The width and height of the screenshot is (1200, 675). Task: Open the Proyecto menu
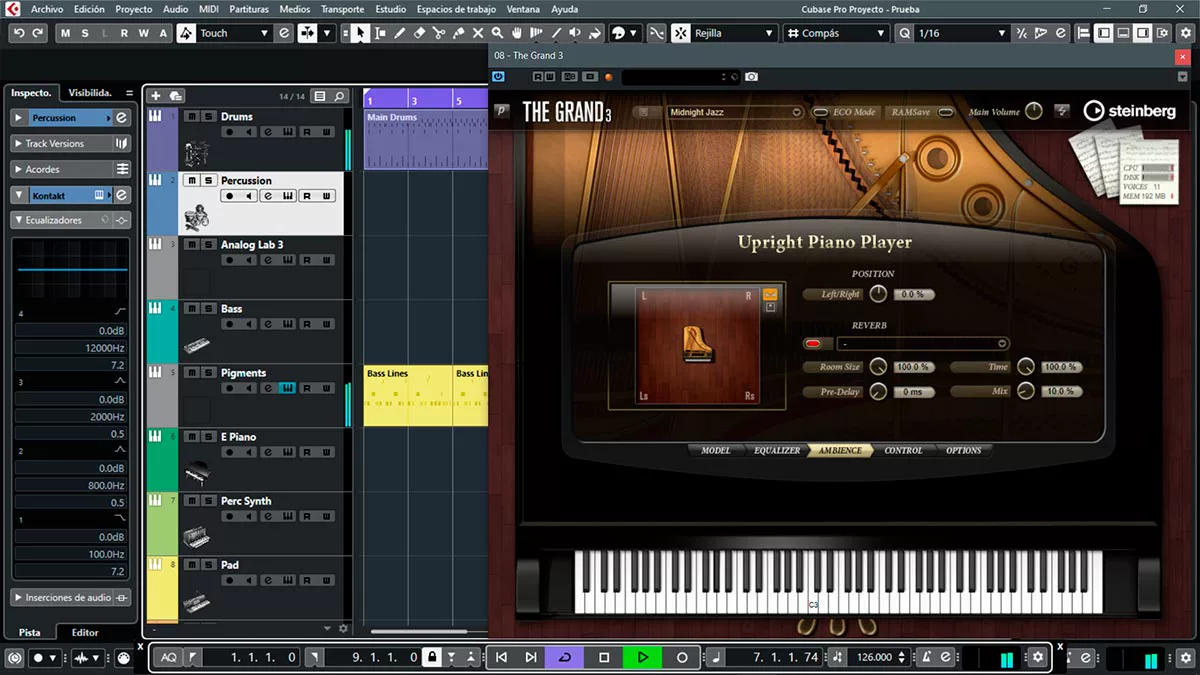point(134,9)
